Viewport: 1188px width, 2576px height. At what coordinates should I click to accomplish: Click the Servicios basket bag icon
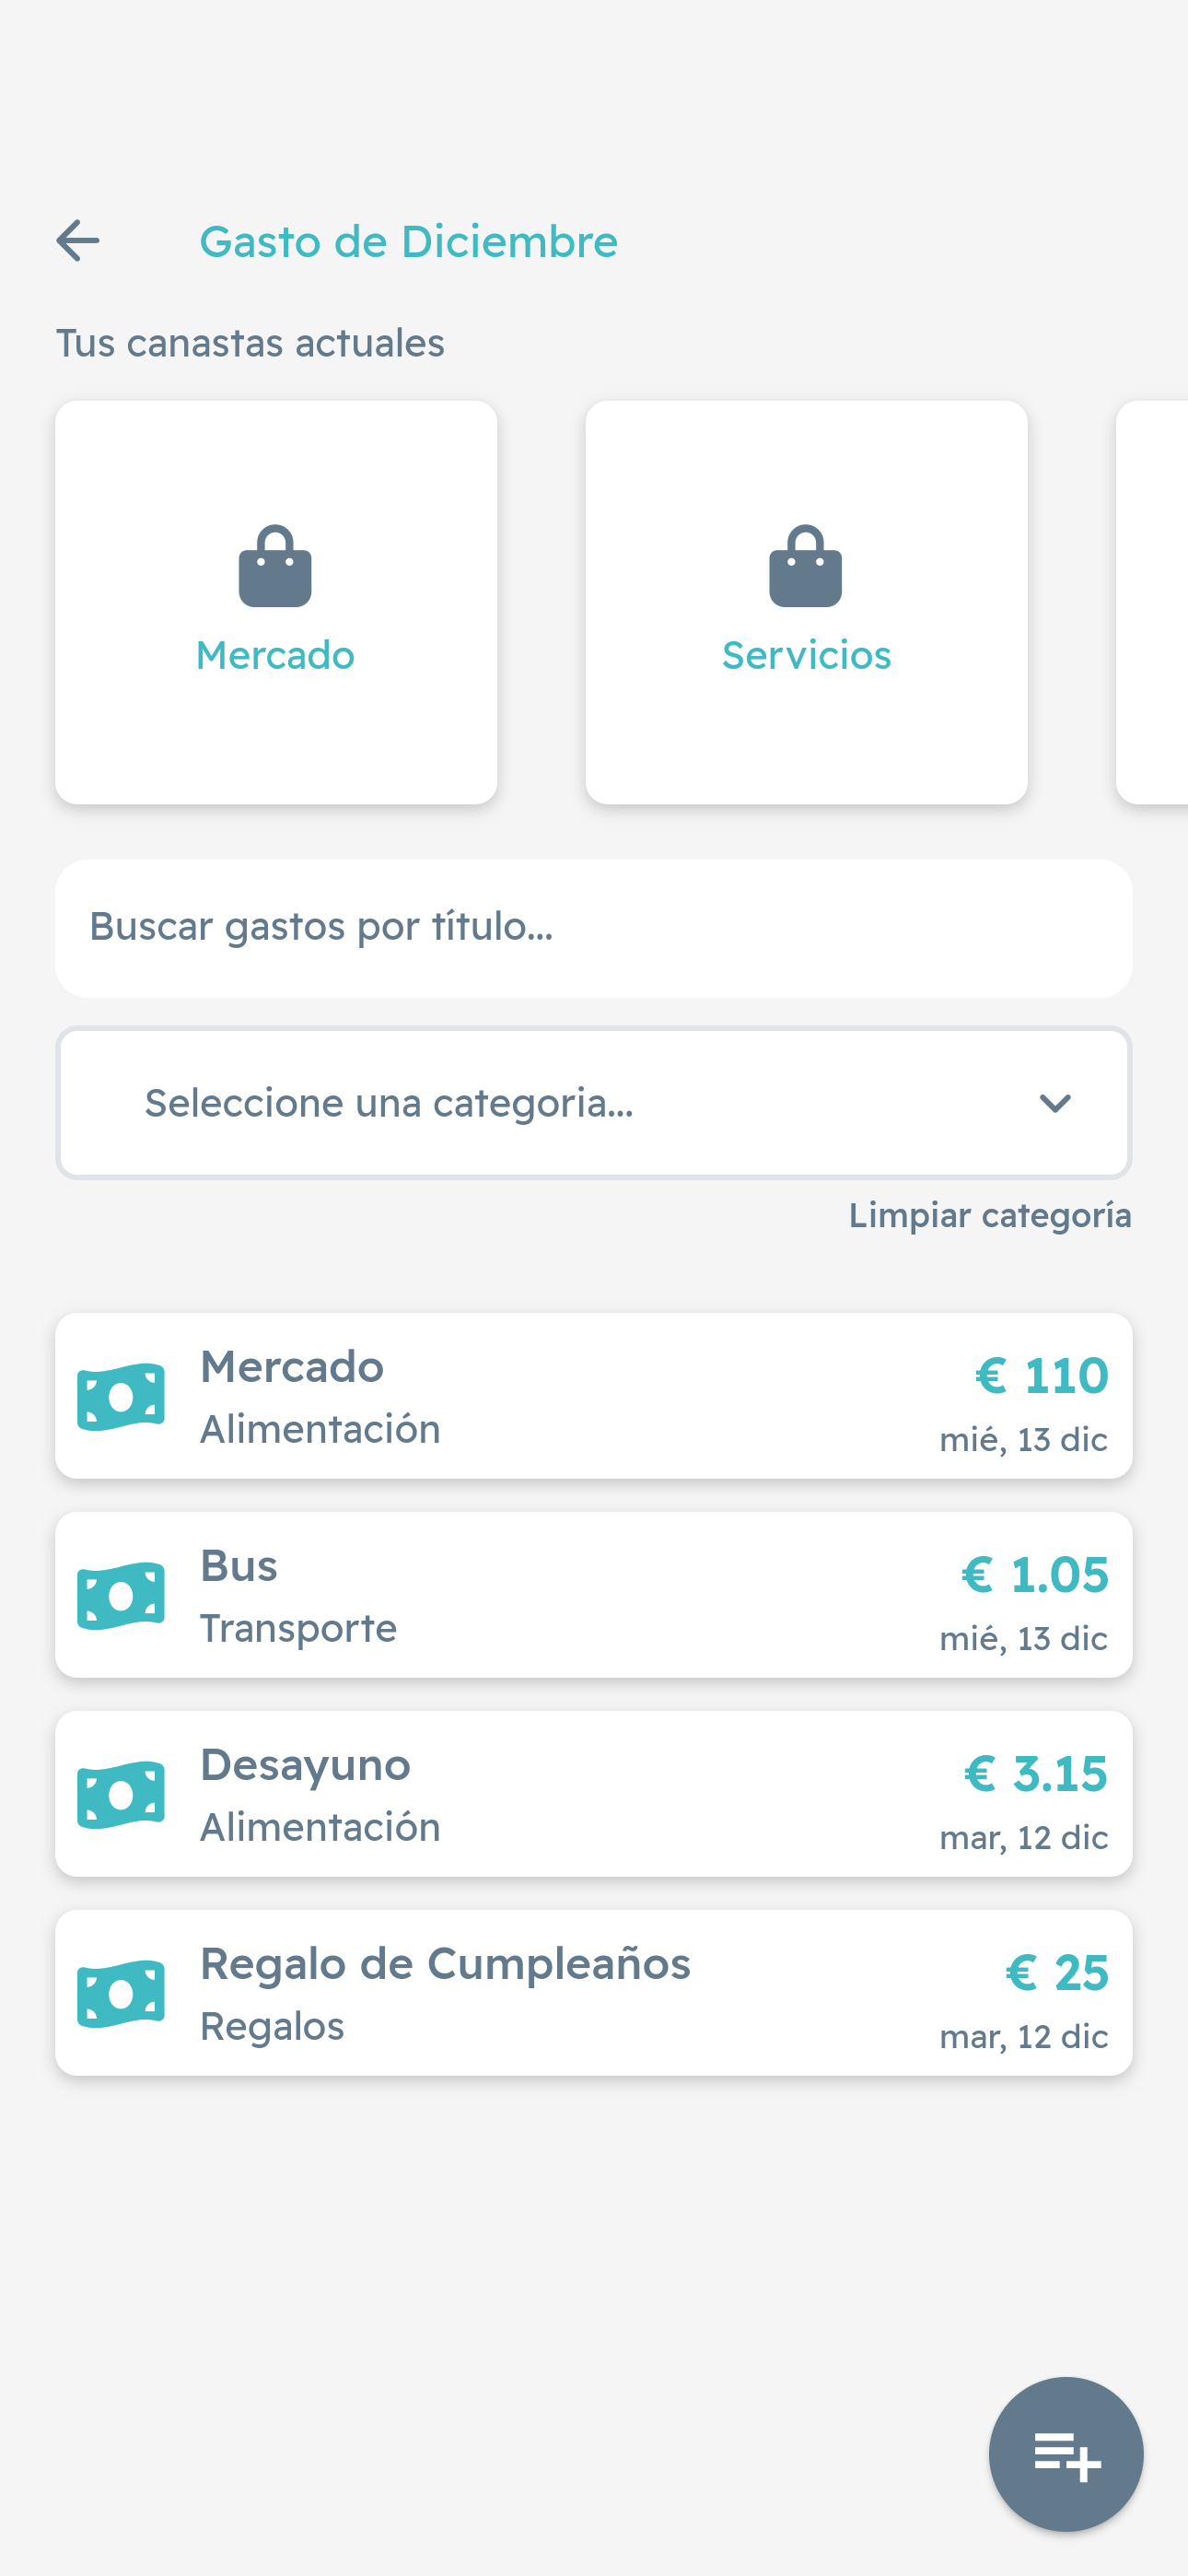click(805, 566)
